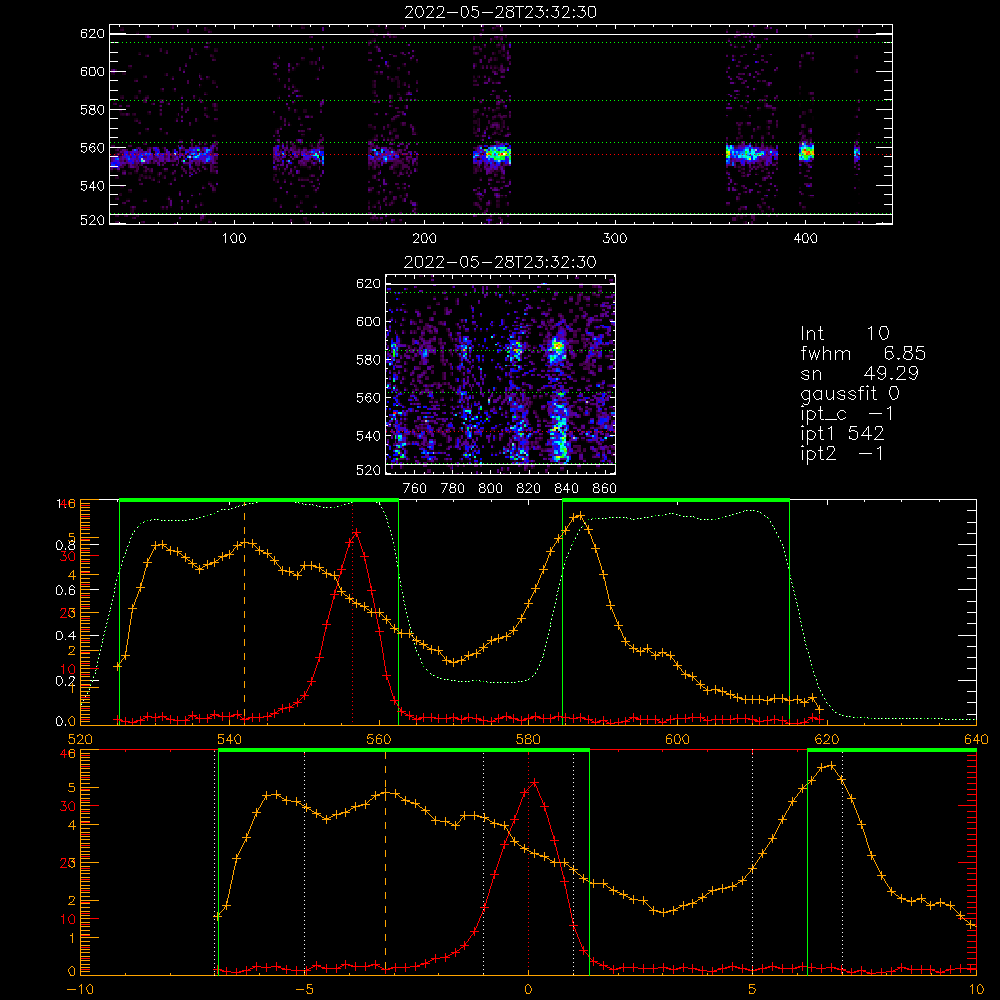Click x-axis label 780 under the middle image
Viewport: 1000px width, 1000px height.
pyautogui.click(x=453, y=489)
